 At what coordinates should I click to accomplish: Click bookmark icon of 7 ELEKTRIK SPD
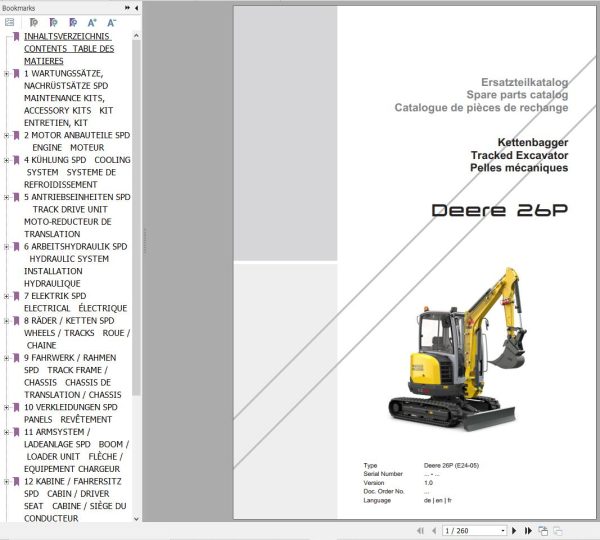click(x=16, y=296)
